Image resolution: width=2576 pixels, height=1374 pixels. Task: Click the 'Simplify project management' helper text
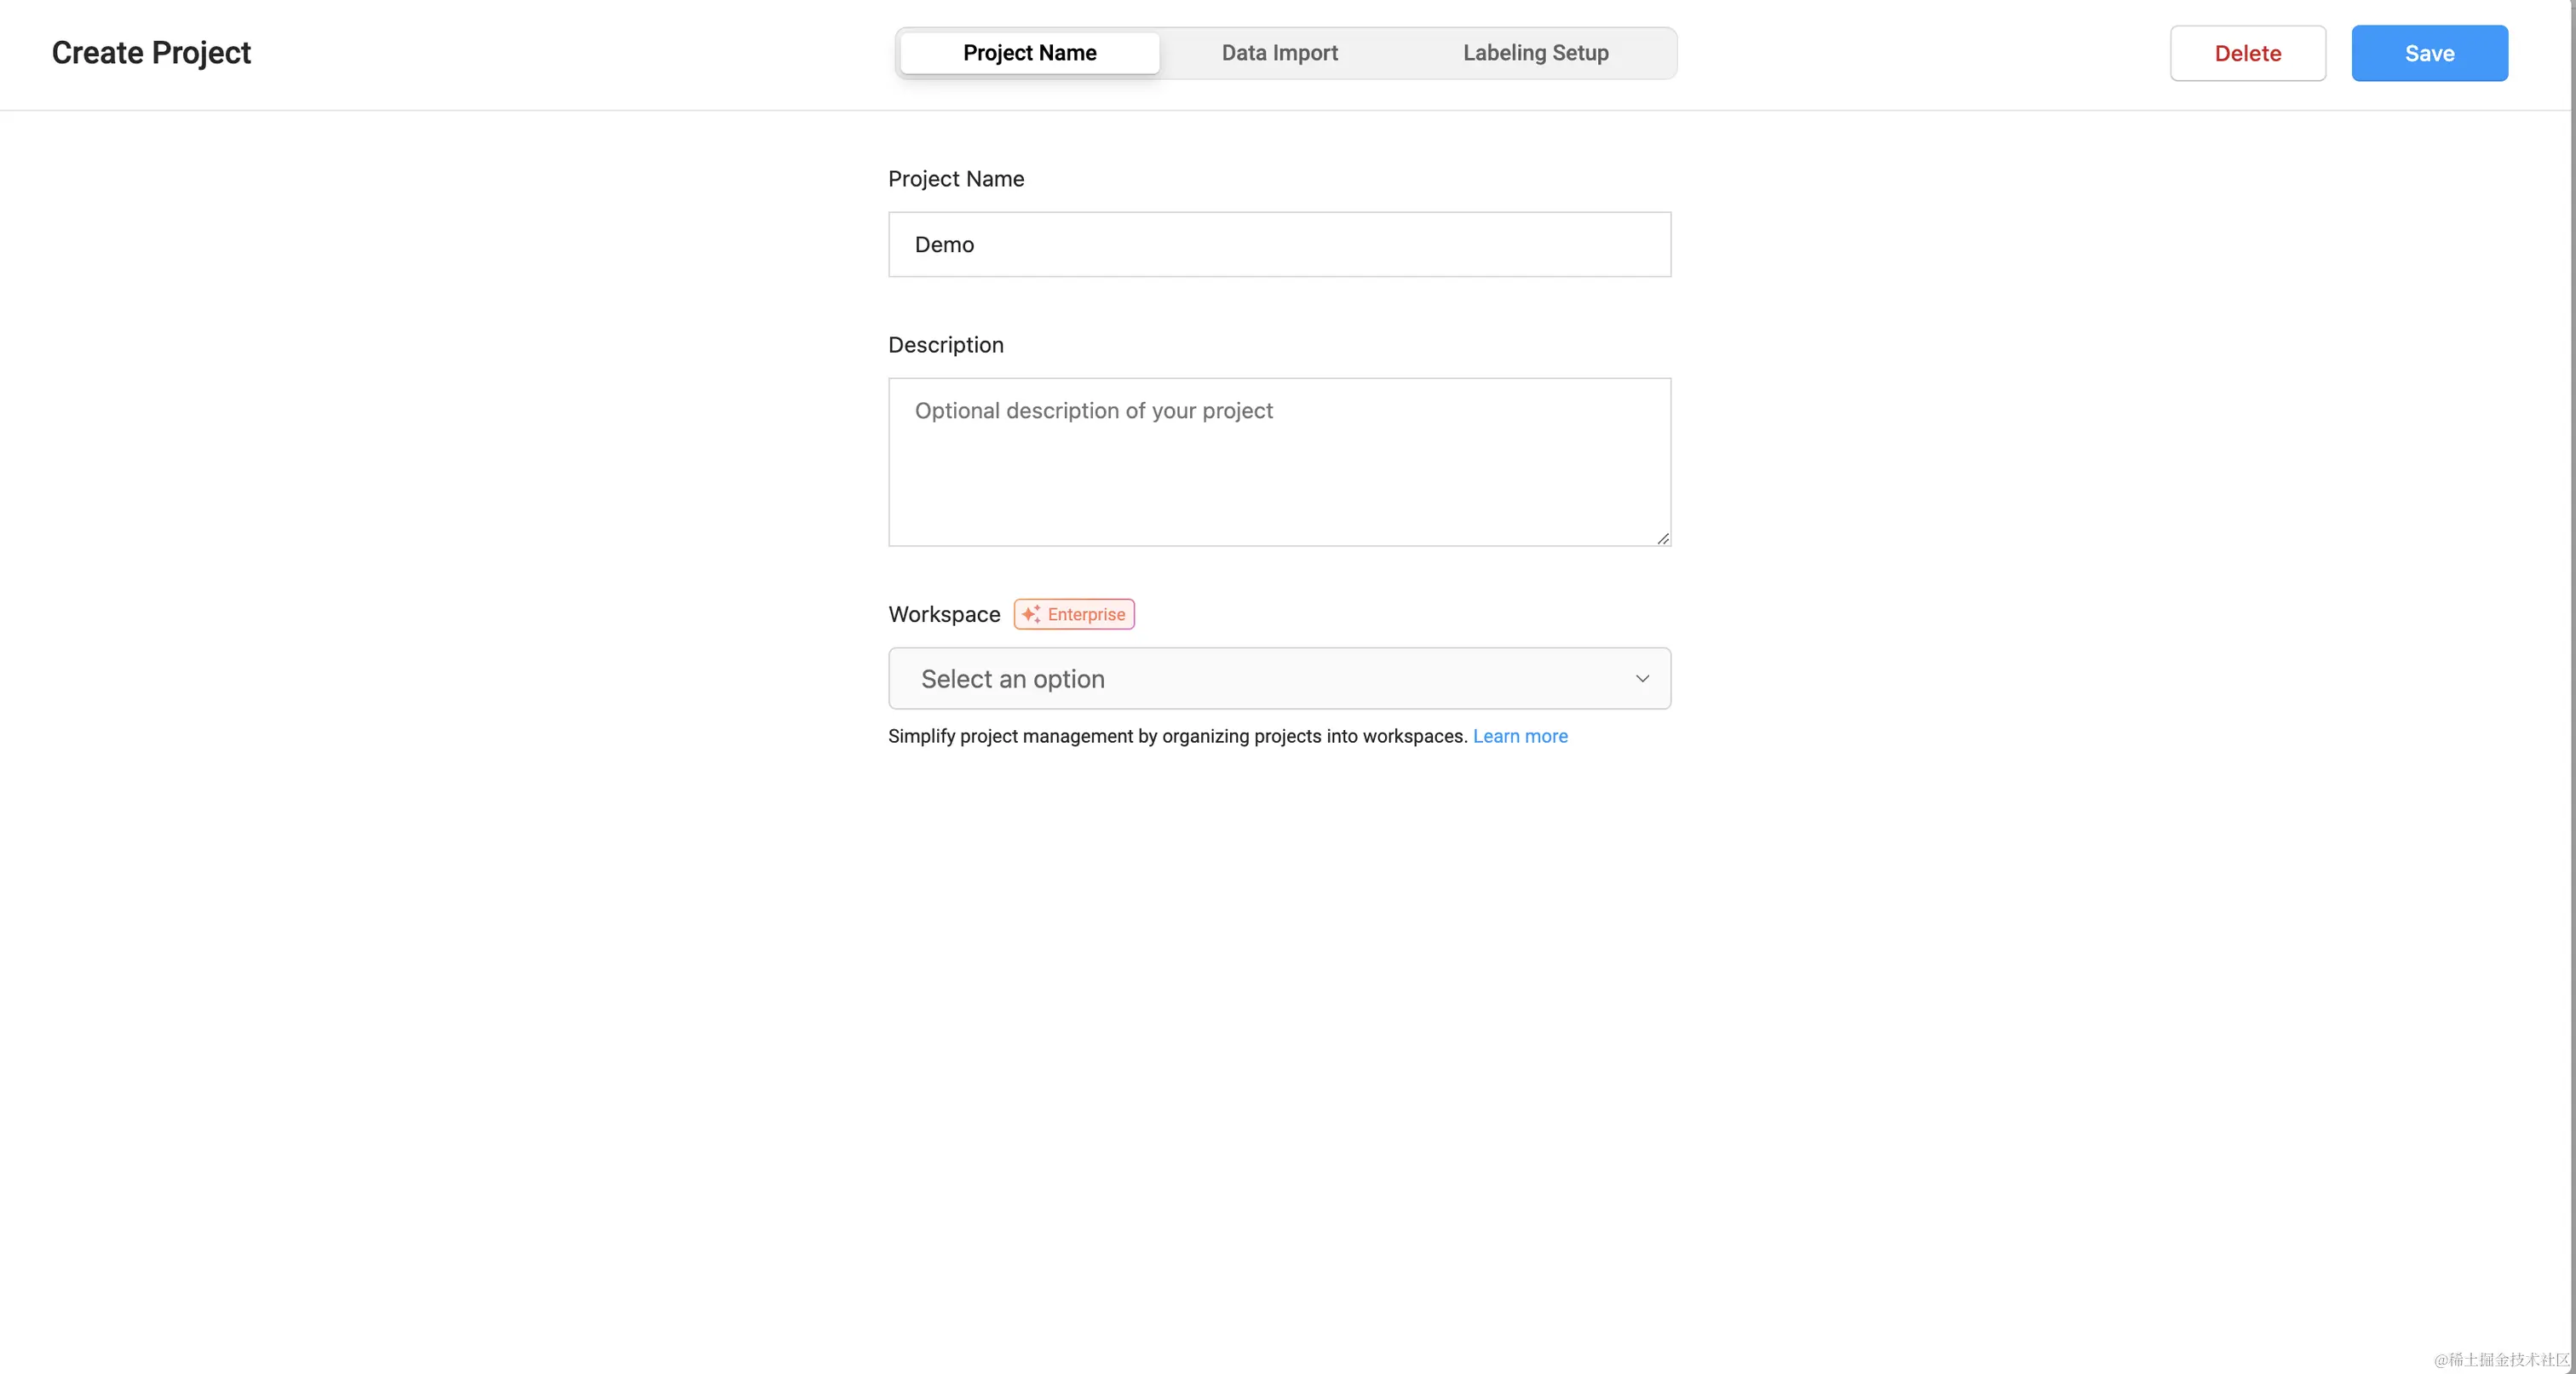(x=1176, y=736)
